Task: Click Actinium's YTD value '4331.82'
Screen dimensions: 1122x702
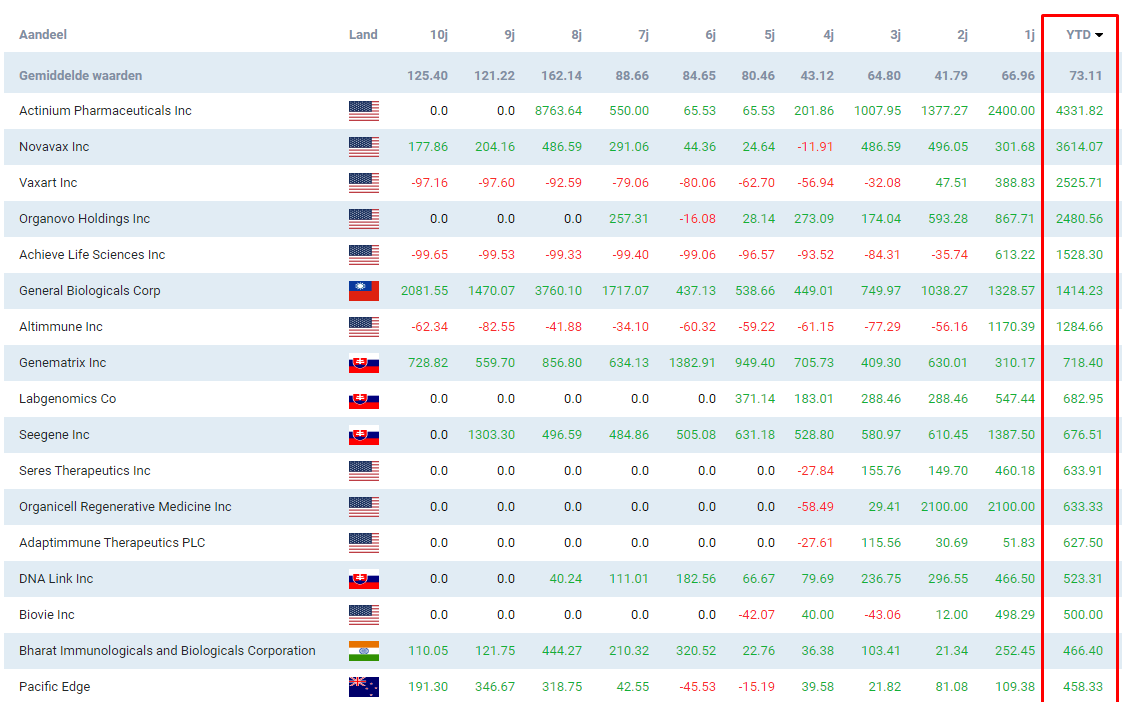Action: coord(1080,111)
